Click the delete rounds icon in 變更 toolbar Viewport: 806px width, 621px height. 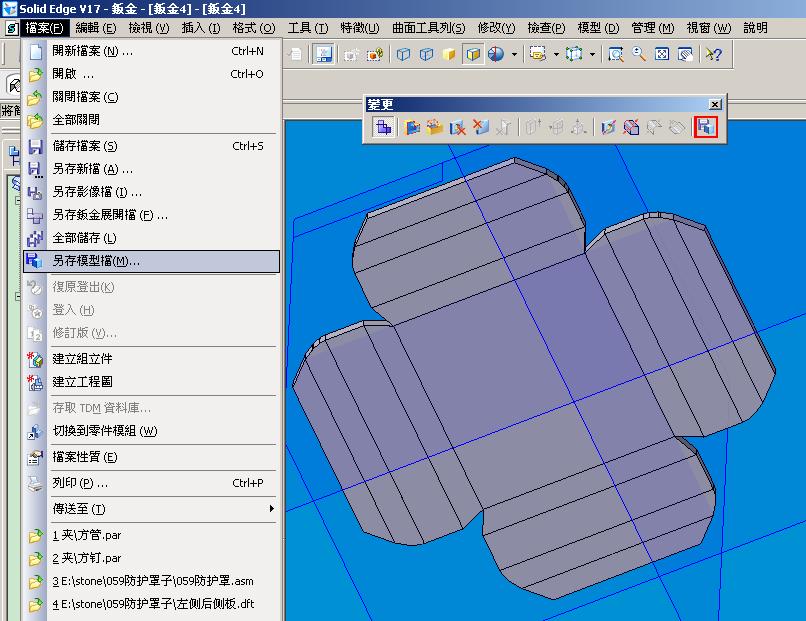tap(631, 127)
